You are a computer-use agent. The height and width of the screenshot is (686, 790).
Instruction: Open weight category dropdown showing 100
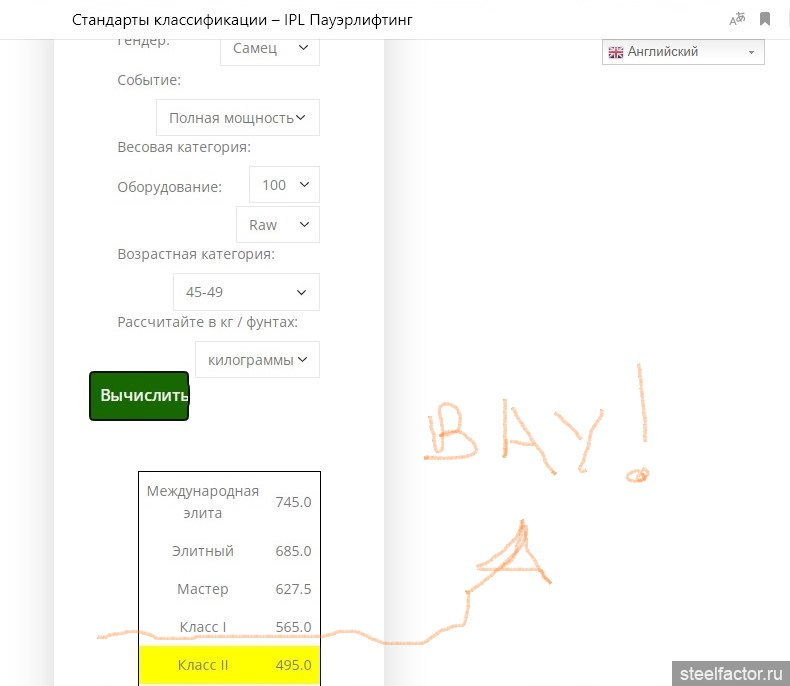pos(284,185)
